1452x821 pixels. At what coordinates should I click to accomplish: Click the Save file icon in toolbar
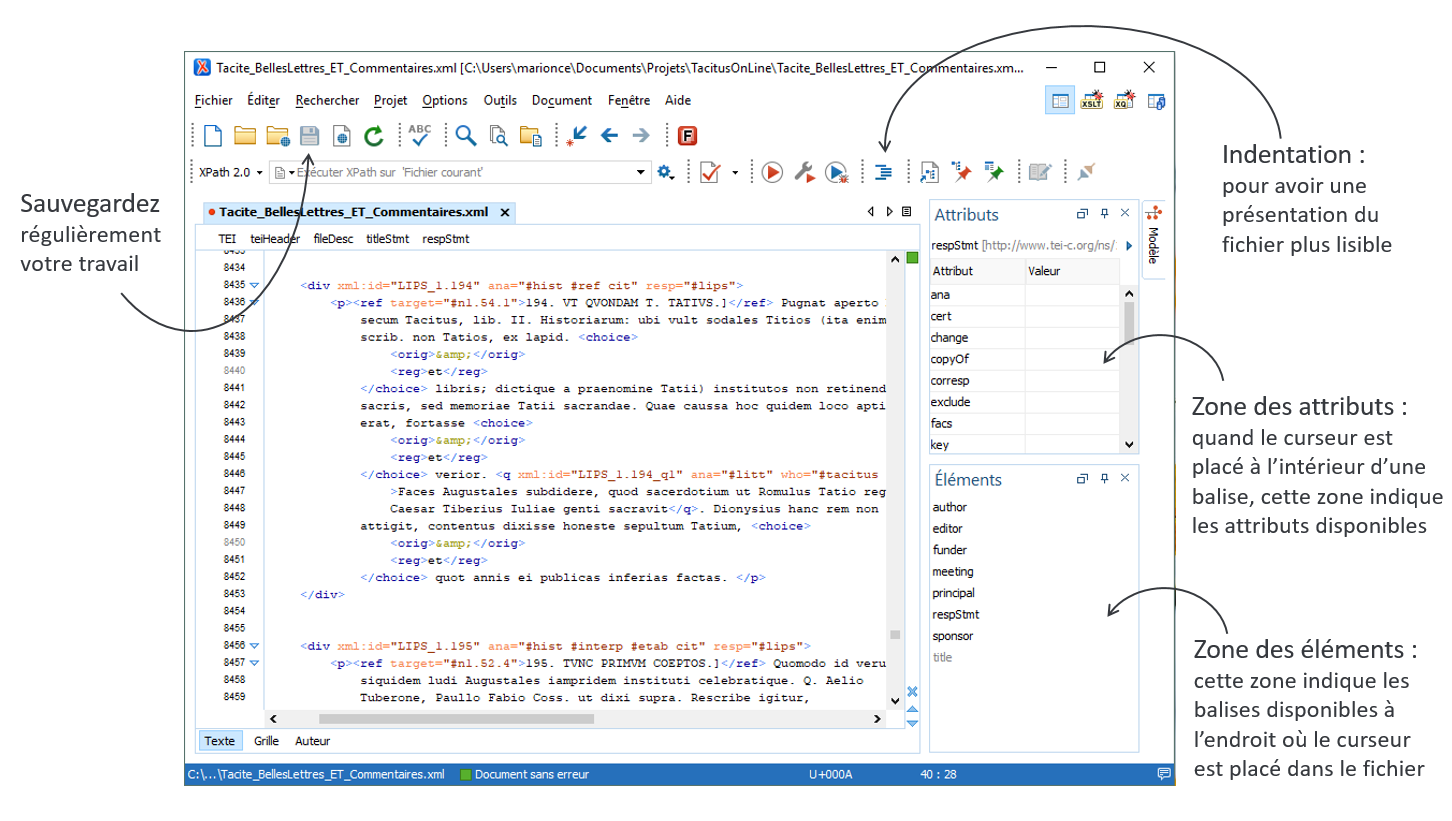coord(310,136)
